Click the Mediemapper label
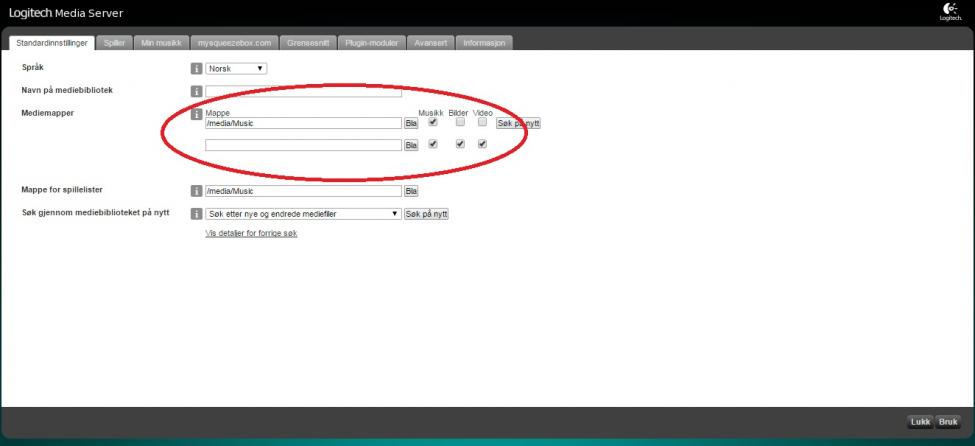This screenshot has width=975, height=446. tap(47, 113)
